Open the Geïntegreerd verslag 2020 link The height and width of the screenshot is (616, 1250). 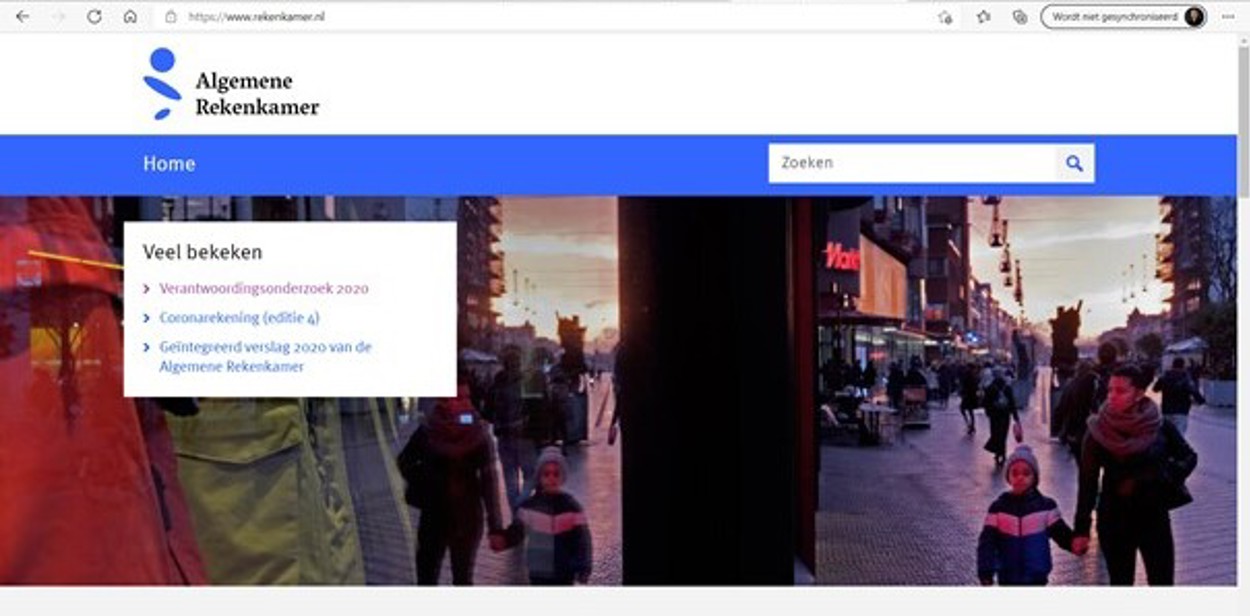pyautogui.click(x=265, y=357)
